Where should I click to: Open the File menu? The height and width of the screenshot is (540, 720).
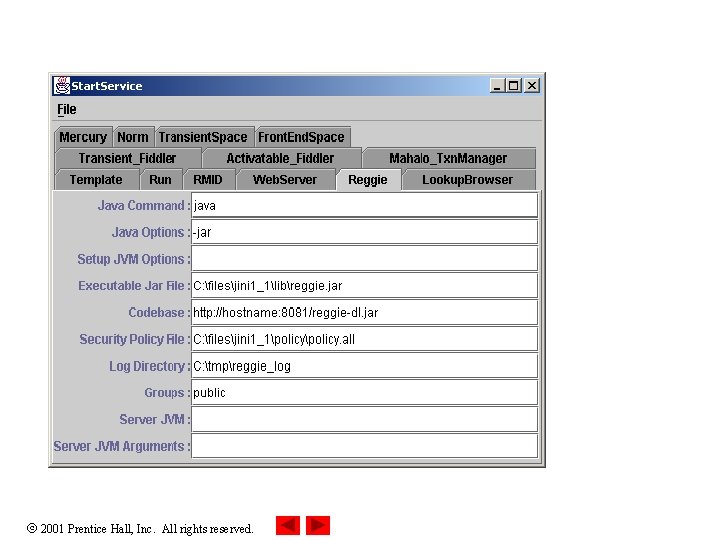click(67, 109)
